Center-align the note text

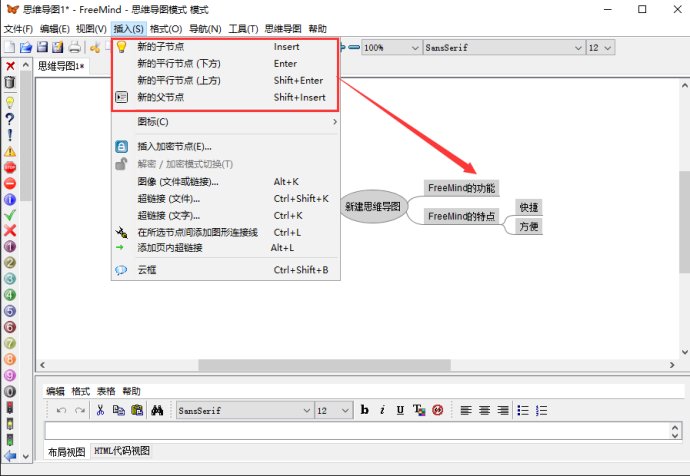(x=484, y=410)
